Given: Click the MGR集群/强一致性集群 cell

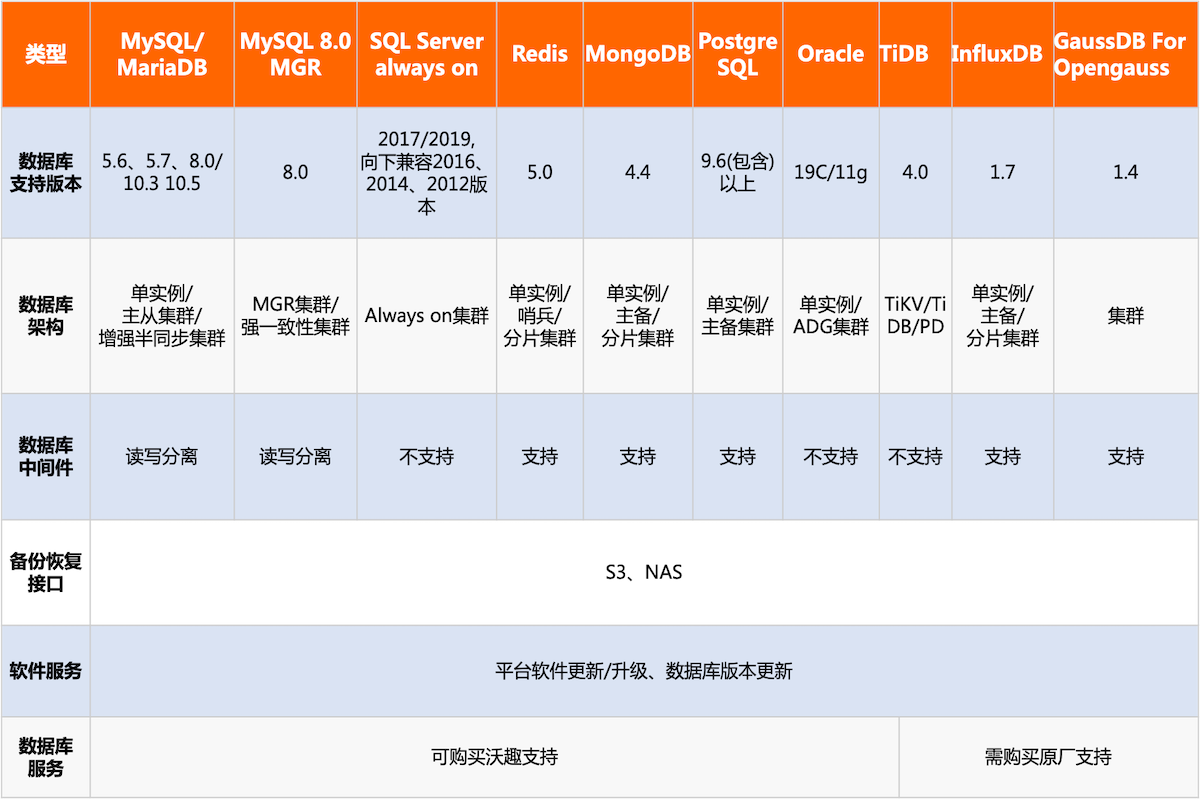Looking at the screenshot, I should pyautogui.click(x=295, y=316).
